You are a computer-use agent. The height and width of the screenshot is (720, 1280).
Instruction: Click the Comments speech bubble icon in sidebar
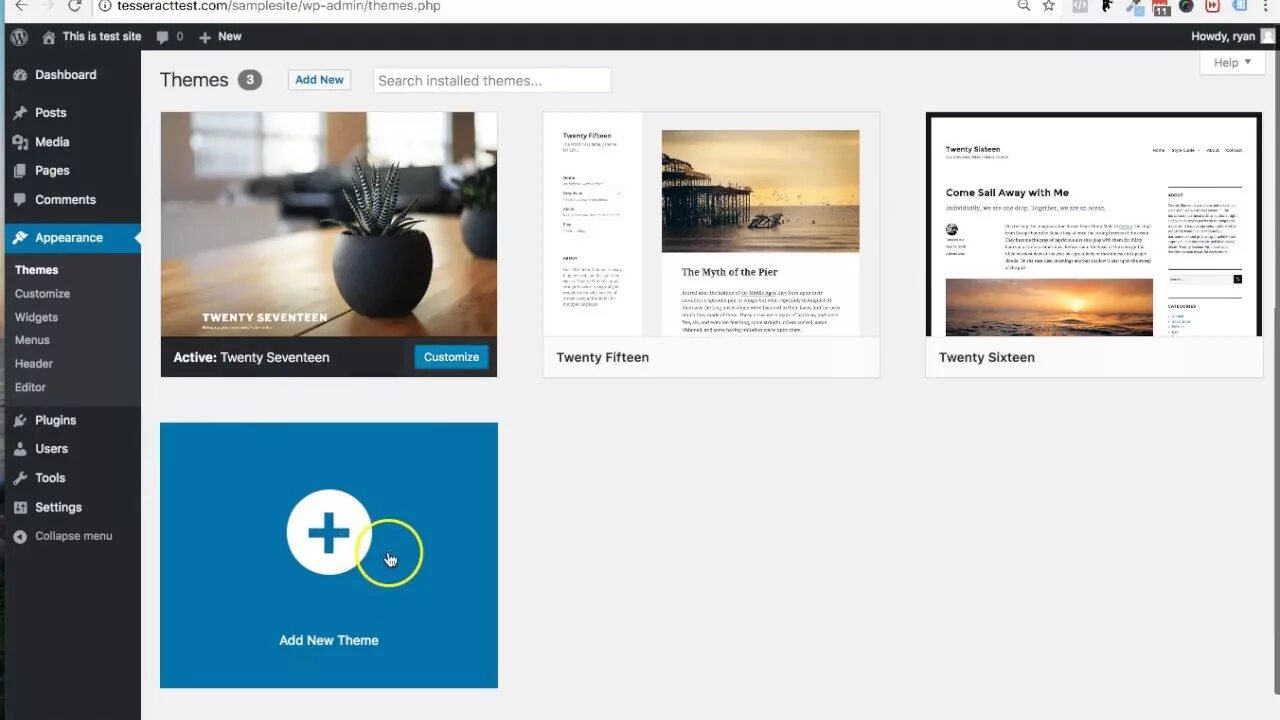(20, 200)
